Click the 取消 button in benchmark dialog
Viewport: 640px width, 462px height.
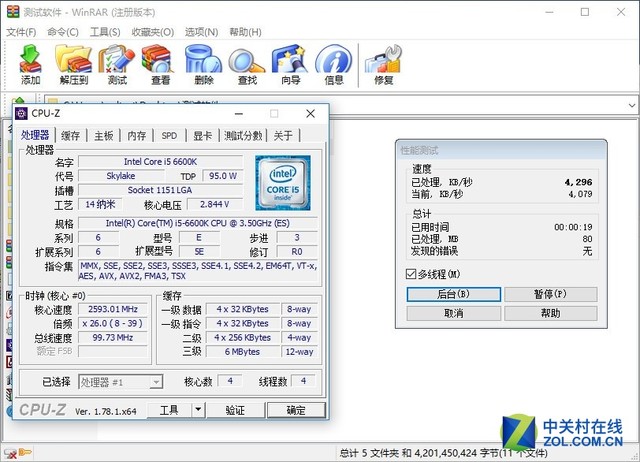(x=453, y=313)
